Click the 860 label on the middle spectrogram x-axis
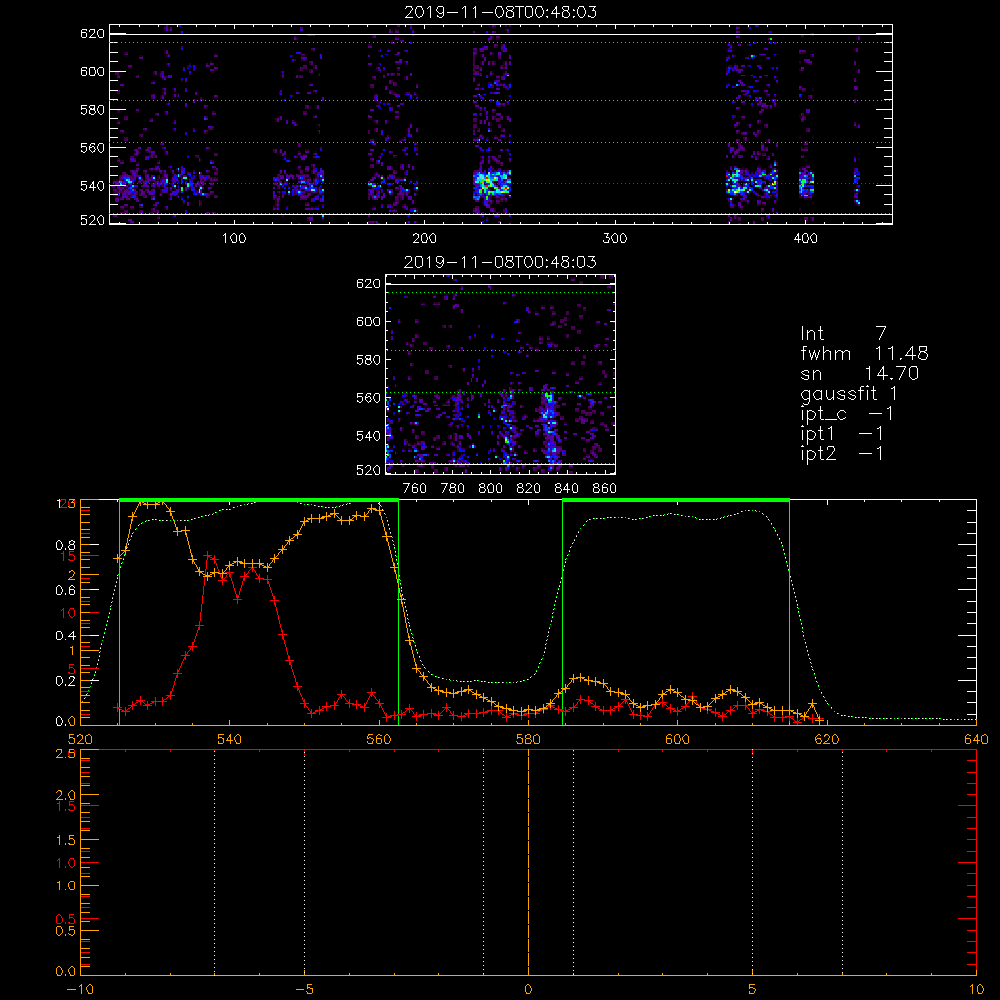The image size is (1000, 1000). 605,488
